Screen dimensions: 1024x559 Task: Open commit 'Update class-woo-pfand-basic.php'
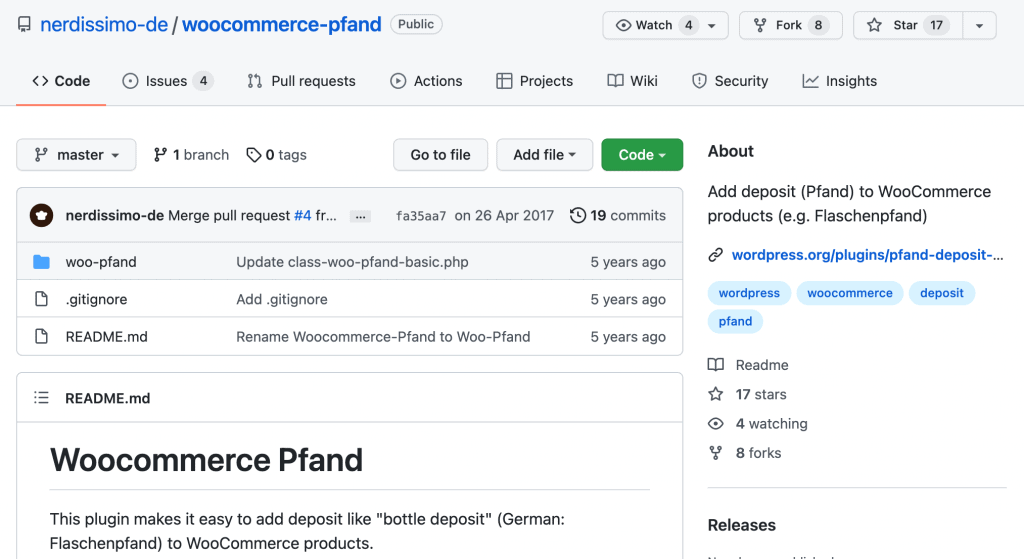point(352,262)
